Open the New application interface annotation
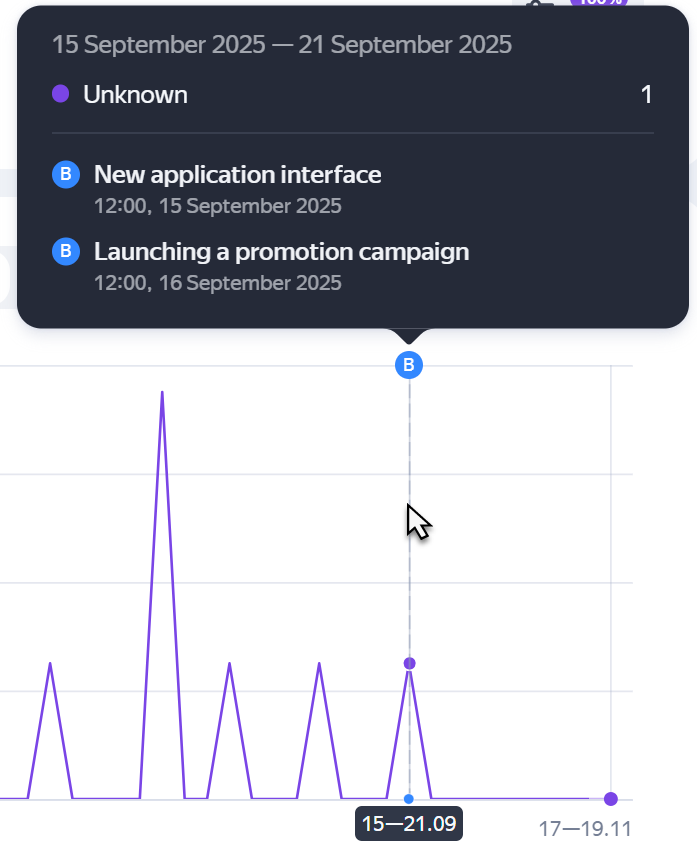The image size is (697, 868). click(237, 175)
